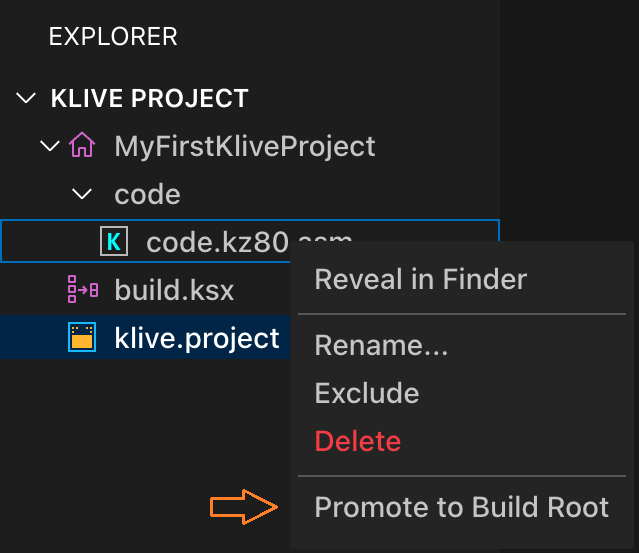Select the klive.project file name
639x553 pixels.
pos(197,338)
